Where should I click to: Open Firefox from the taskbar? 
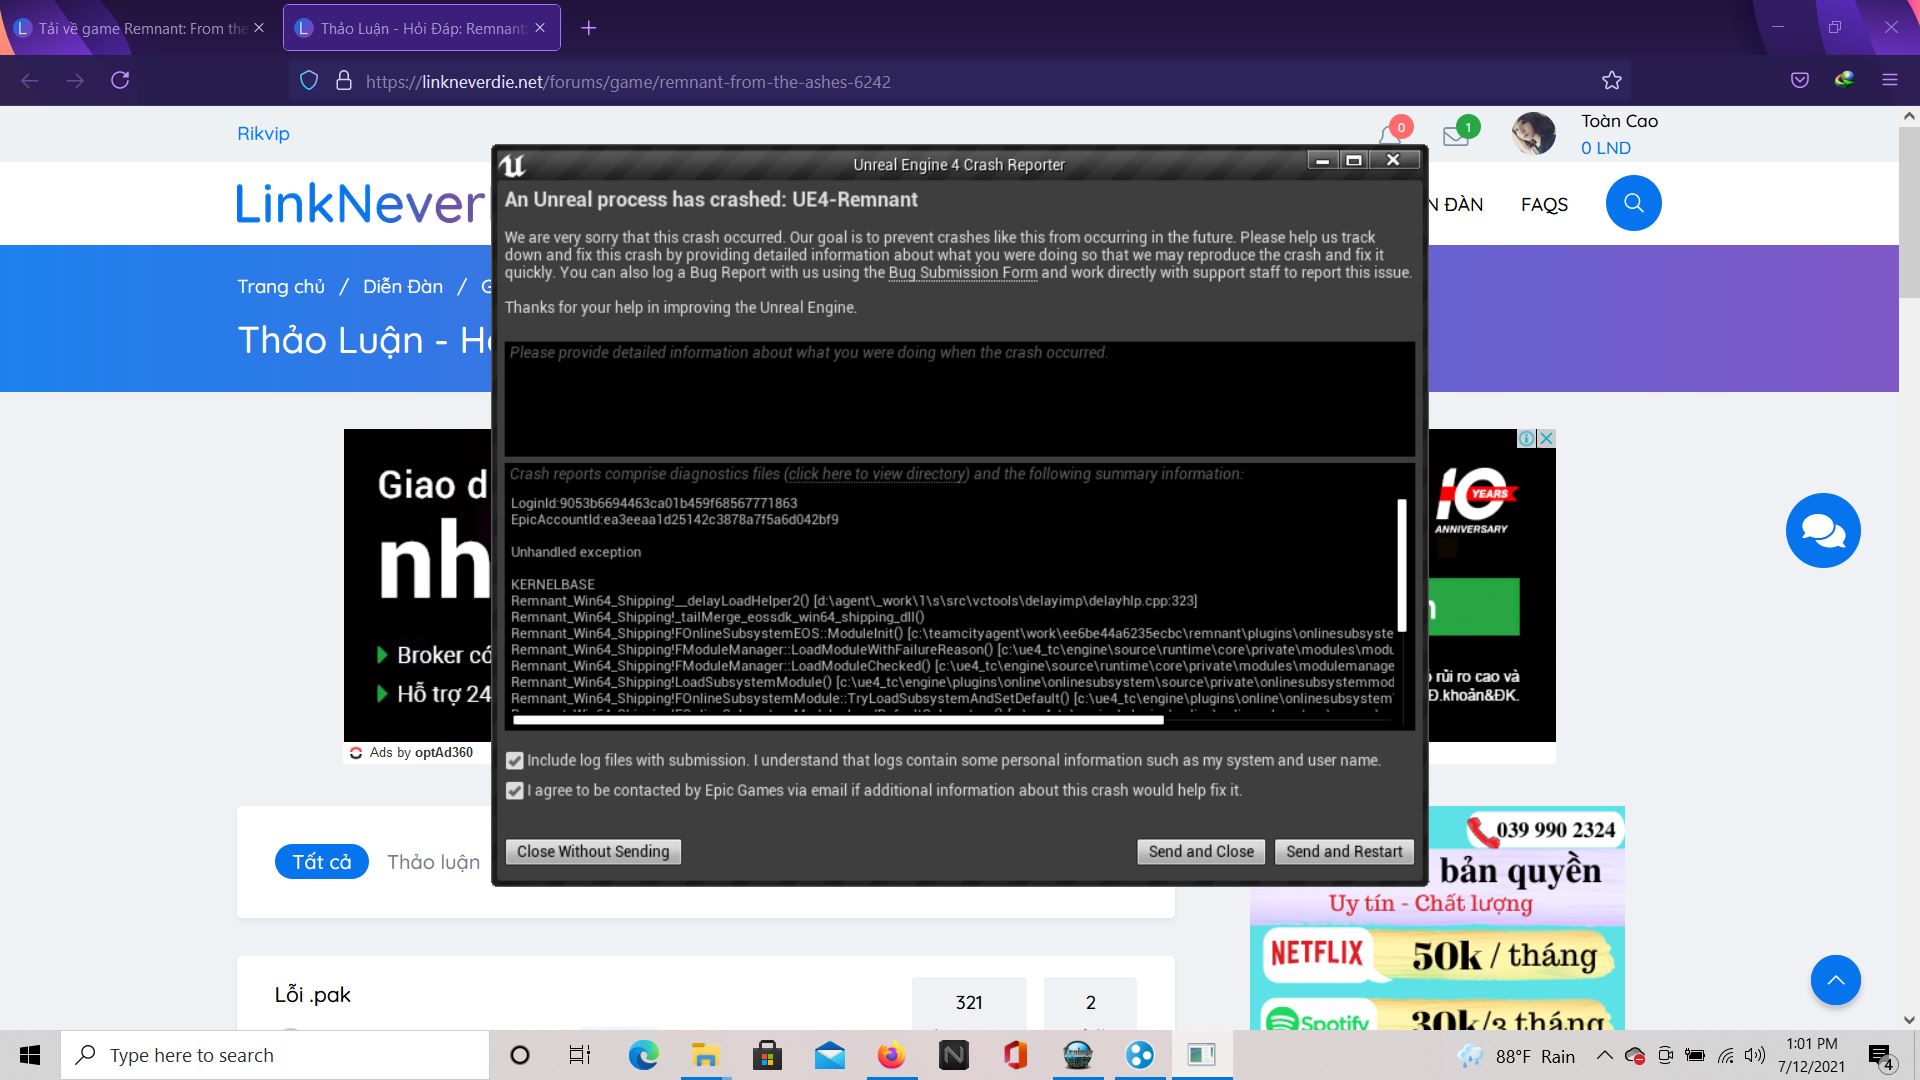890,1055
